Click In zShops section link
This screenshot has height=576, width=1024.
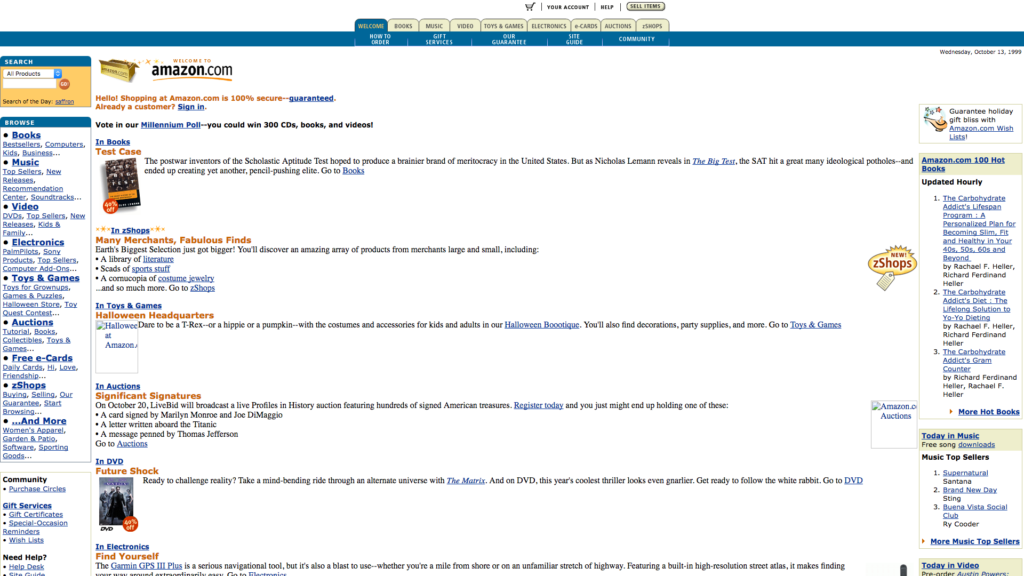(x=130, y=231)
